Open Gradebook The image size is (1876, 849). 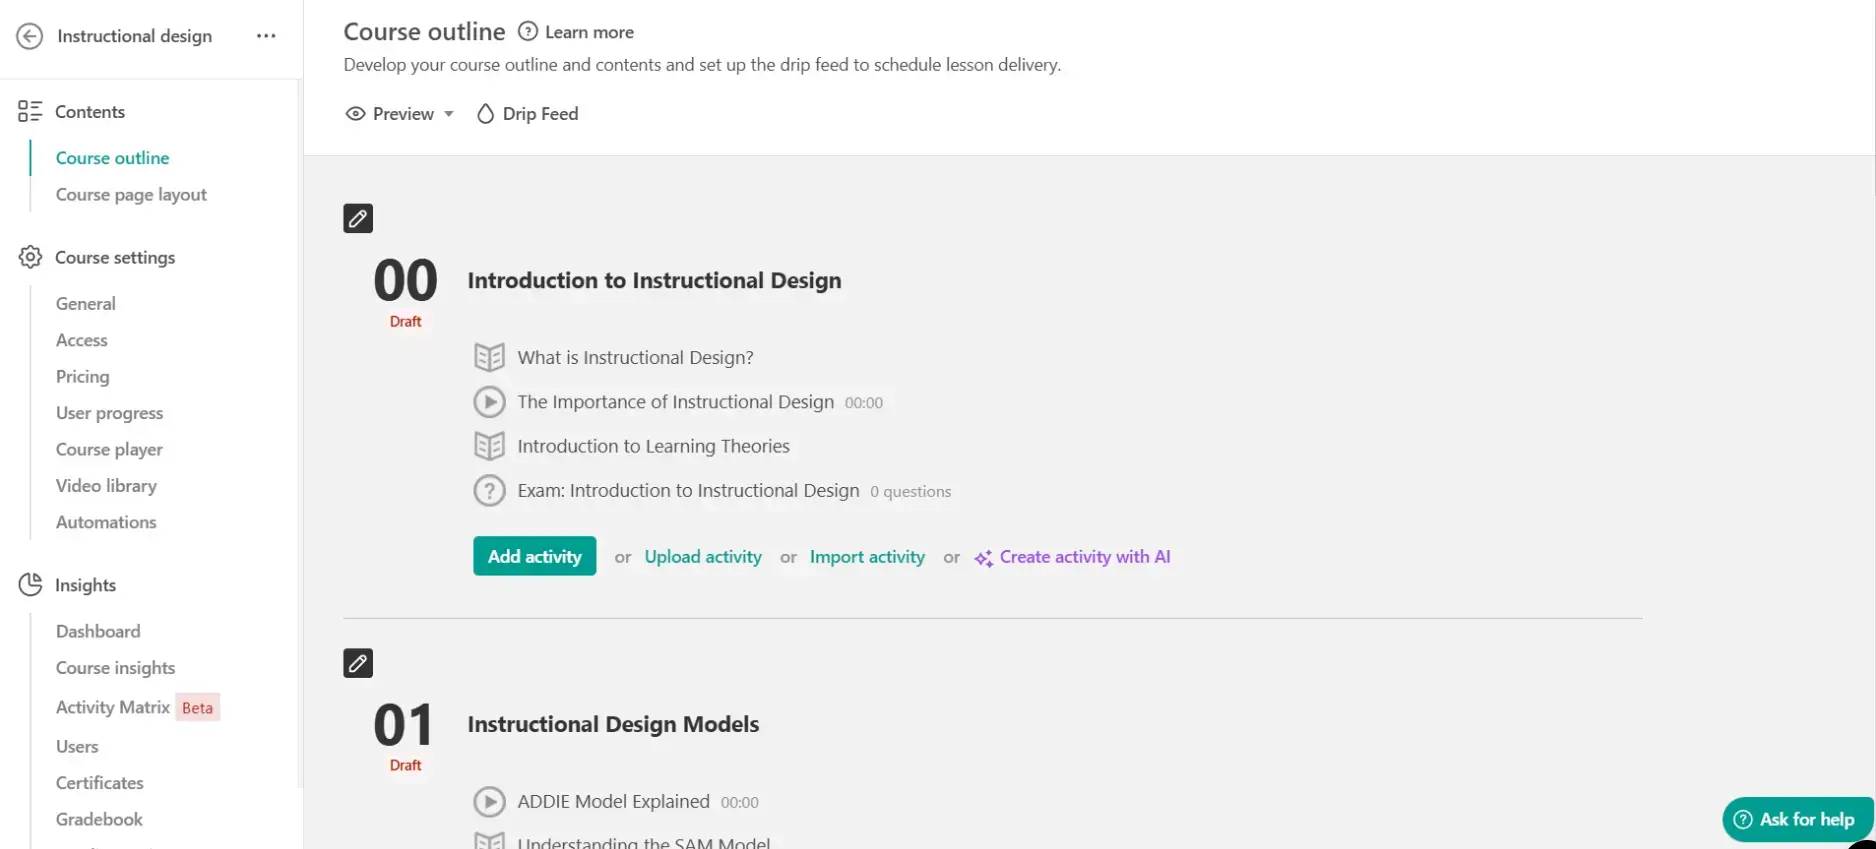click(99, 819)
